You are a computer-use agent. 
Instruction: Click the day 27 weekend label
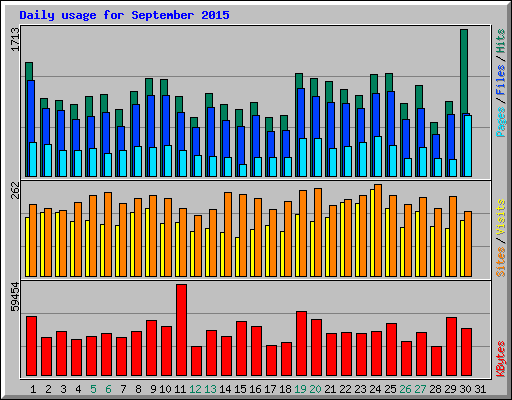click(x=420, y=389)
